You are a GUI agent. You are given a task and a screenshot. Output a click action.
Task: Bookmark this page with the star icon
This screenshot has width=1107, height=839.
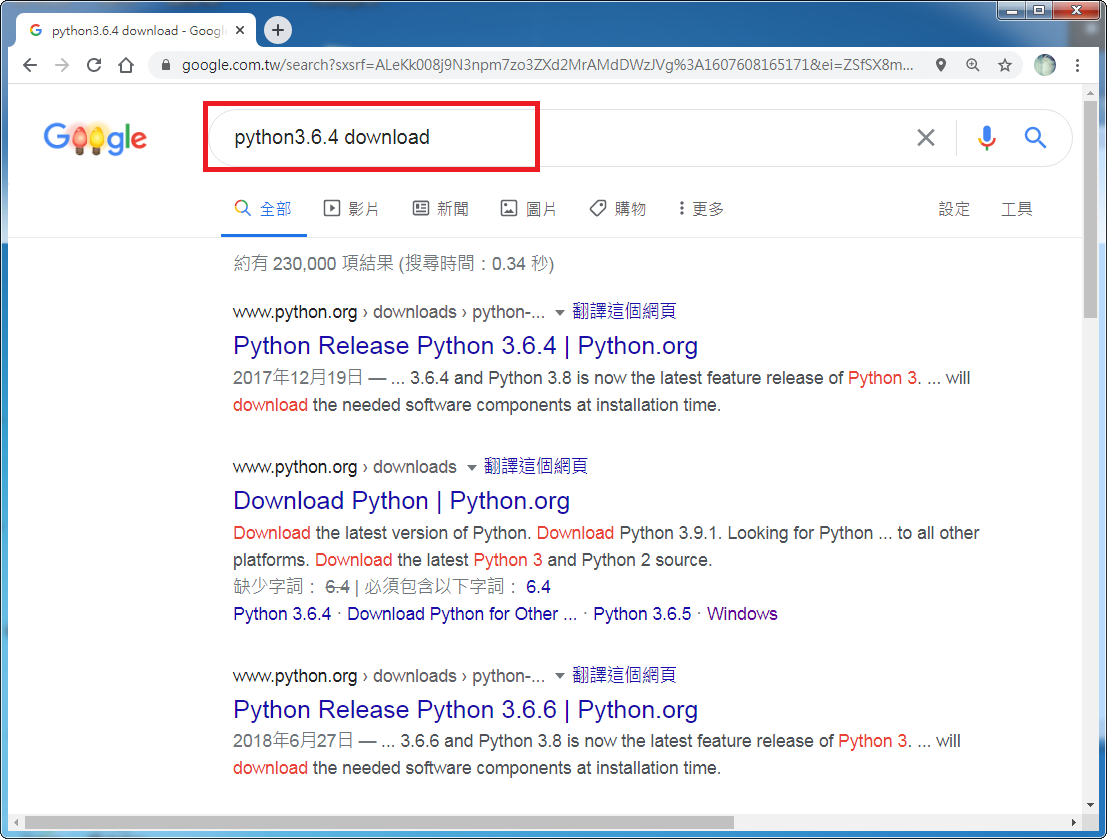[x=1005, y=65]
